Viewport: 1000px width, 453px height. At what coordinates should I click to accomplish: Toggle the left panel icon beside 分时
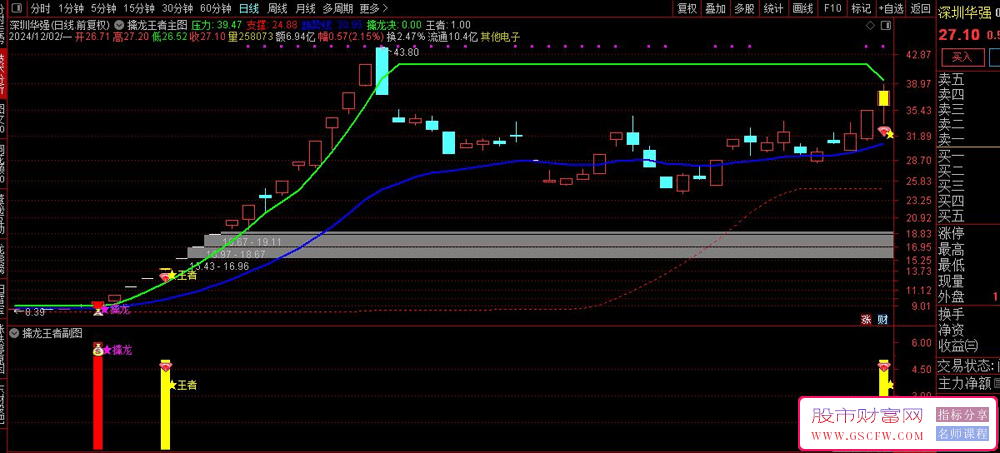pyautogui.click(x=16, y=8)
